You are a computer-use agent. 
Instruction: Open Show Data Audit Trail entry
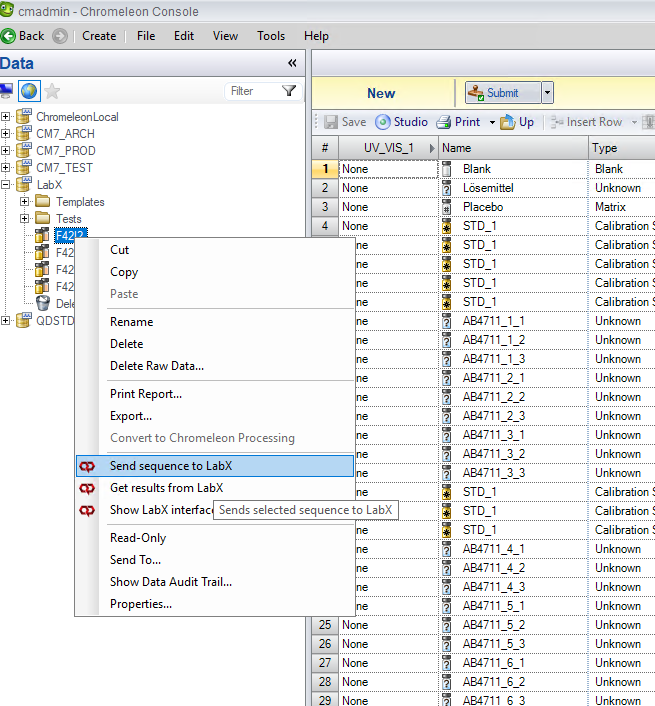(x=215, y=582)
